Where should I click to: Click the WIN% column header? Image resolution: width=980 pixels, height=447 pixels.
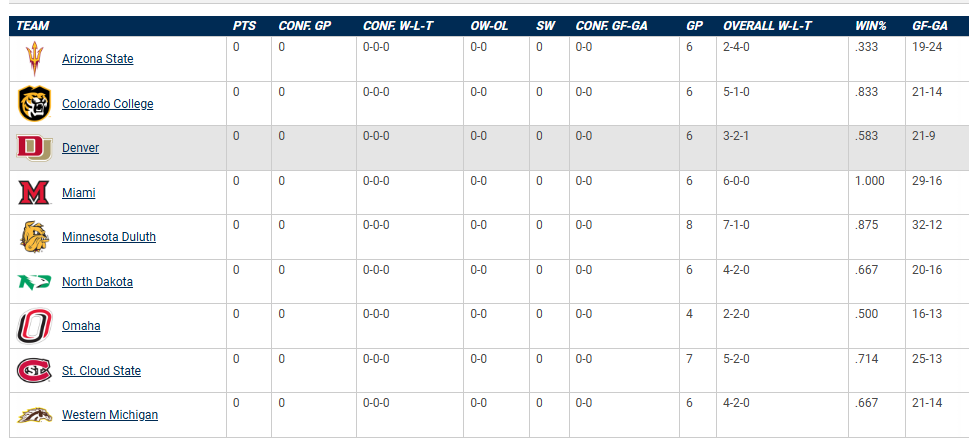click(869, 25)
